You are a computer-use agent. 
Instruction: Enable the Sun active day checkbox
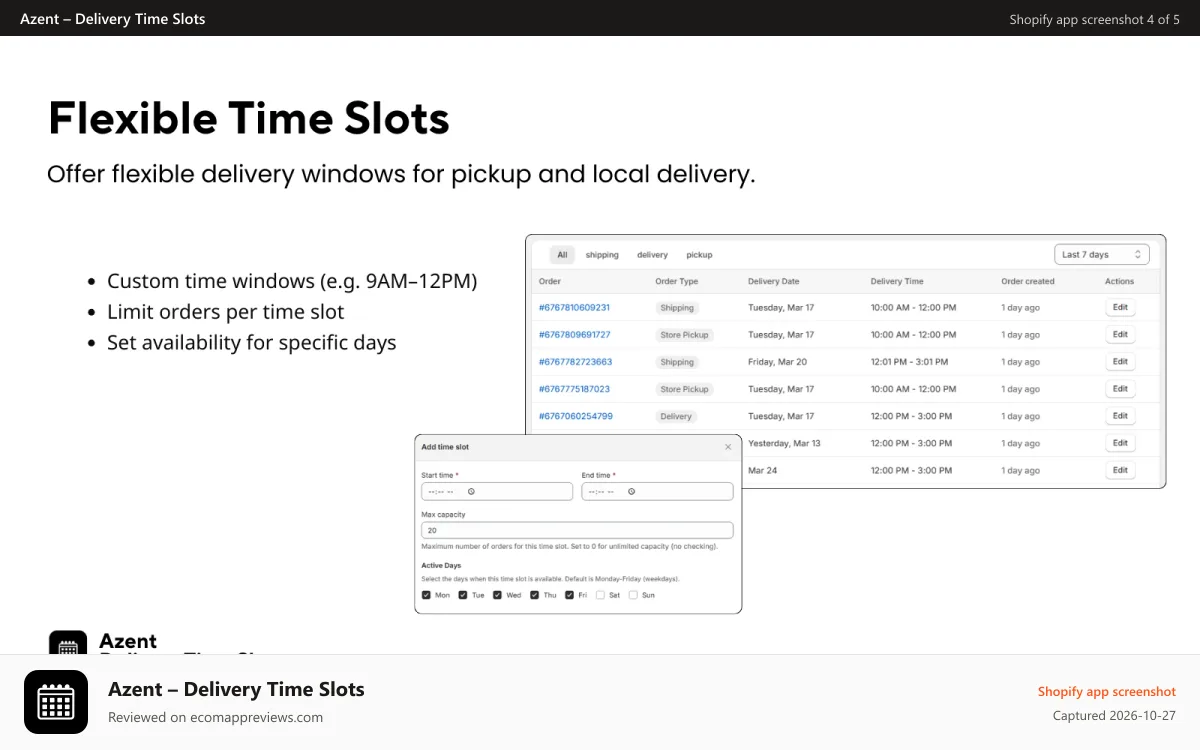pyautogui.click(x=633, y=595)
